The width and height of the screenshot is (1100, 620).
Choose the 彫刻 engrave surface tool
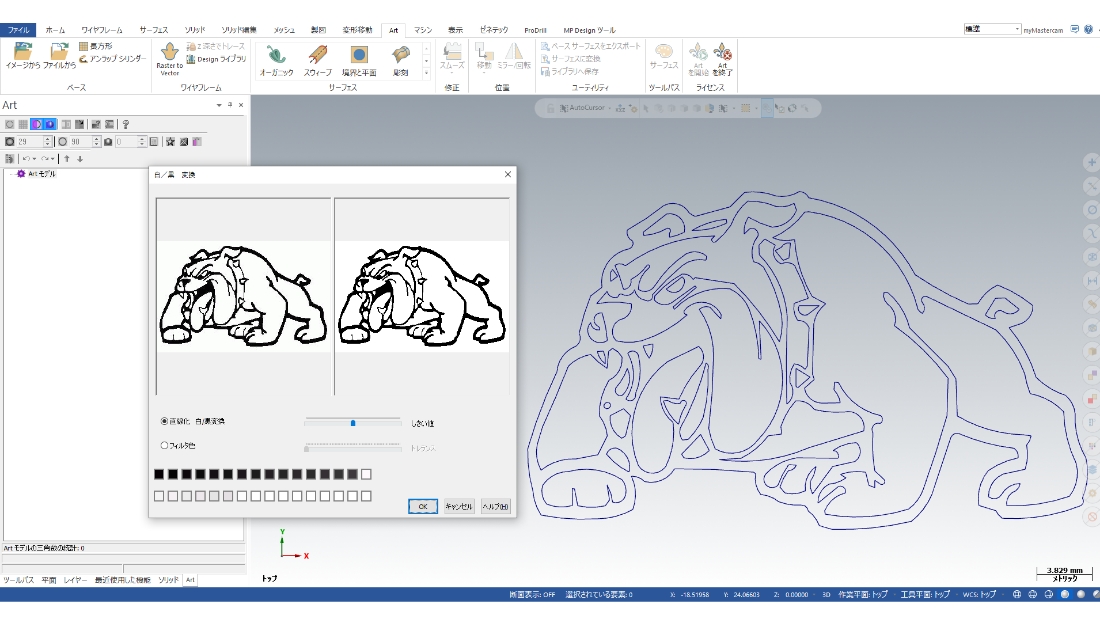pyautogui.click(x=401, y=60)
